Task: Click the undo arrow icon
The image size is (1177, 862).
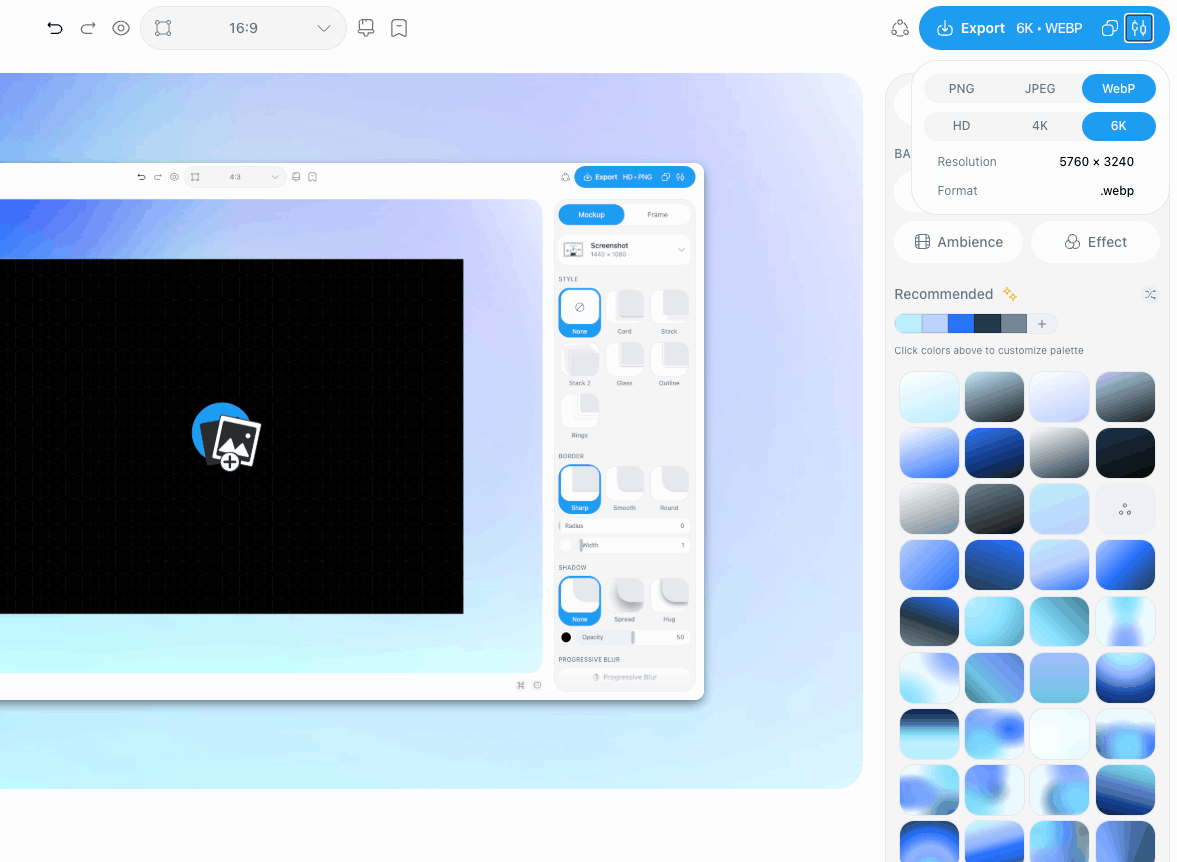Action: pyautogui.click(x=55, y=29)
